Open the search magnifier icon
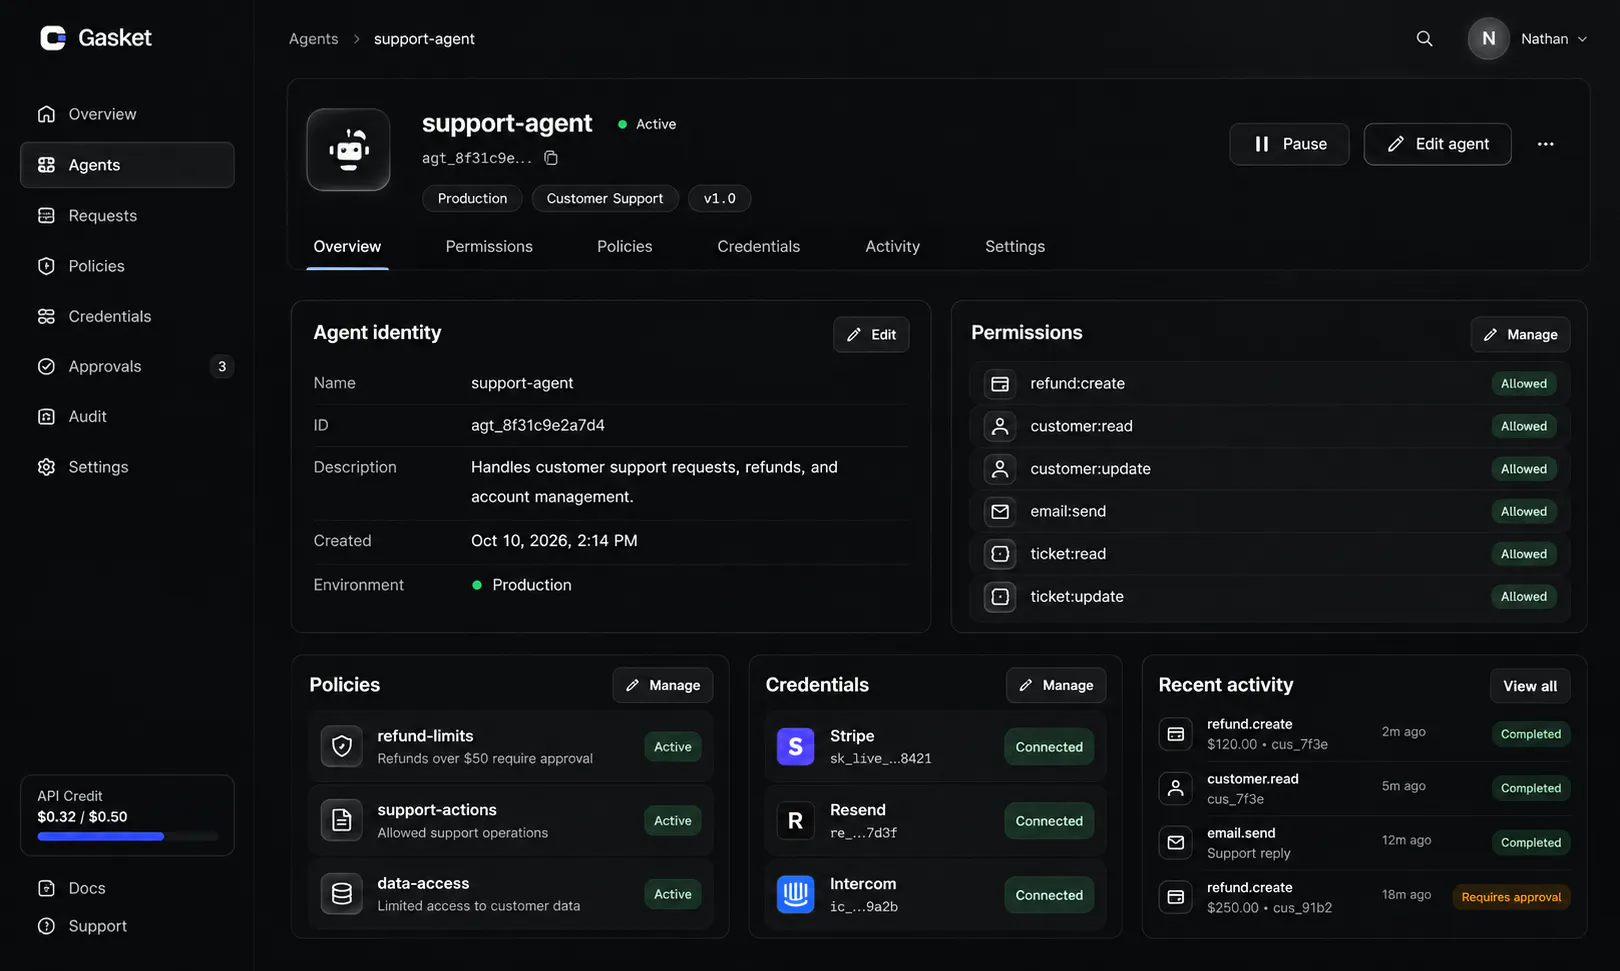This screenshot has height=971, width=1620. pos(1424,39)
